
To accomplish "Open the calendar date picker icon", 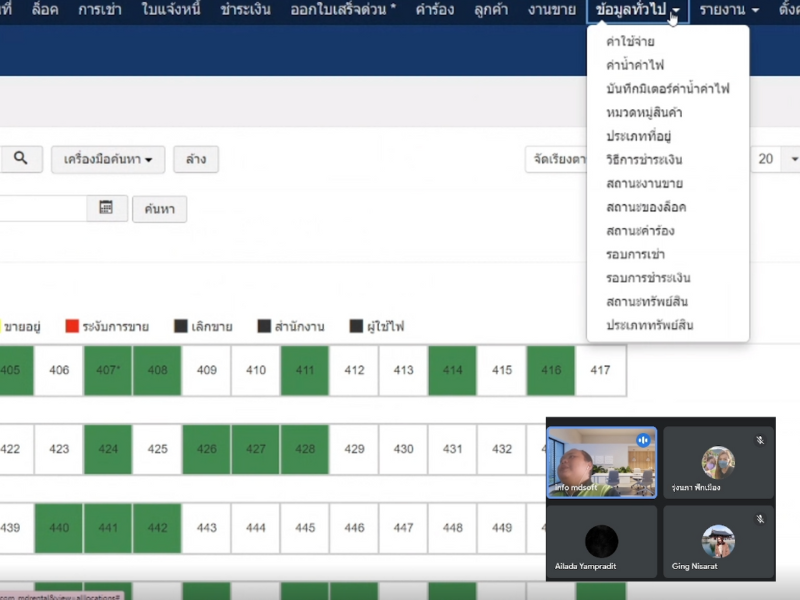I will pyautogui.click(x=106, y=208).
